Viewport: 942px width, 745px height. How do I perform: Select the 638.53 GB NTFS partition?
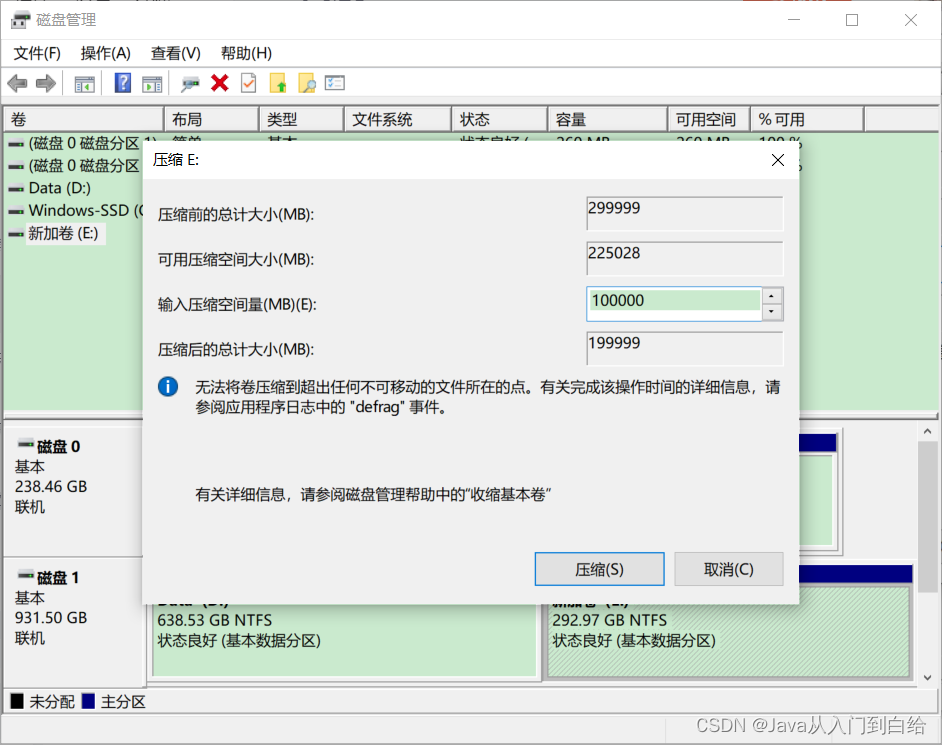click(x=344, y=640)
